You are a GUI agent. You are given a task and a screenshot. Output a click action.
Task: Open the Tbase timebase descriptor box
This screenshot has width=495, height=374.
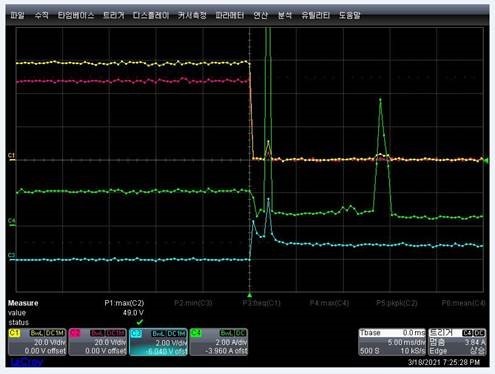point(392,342)
